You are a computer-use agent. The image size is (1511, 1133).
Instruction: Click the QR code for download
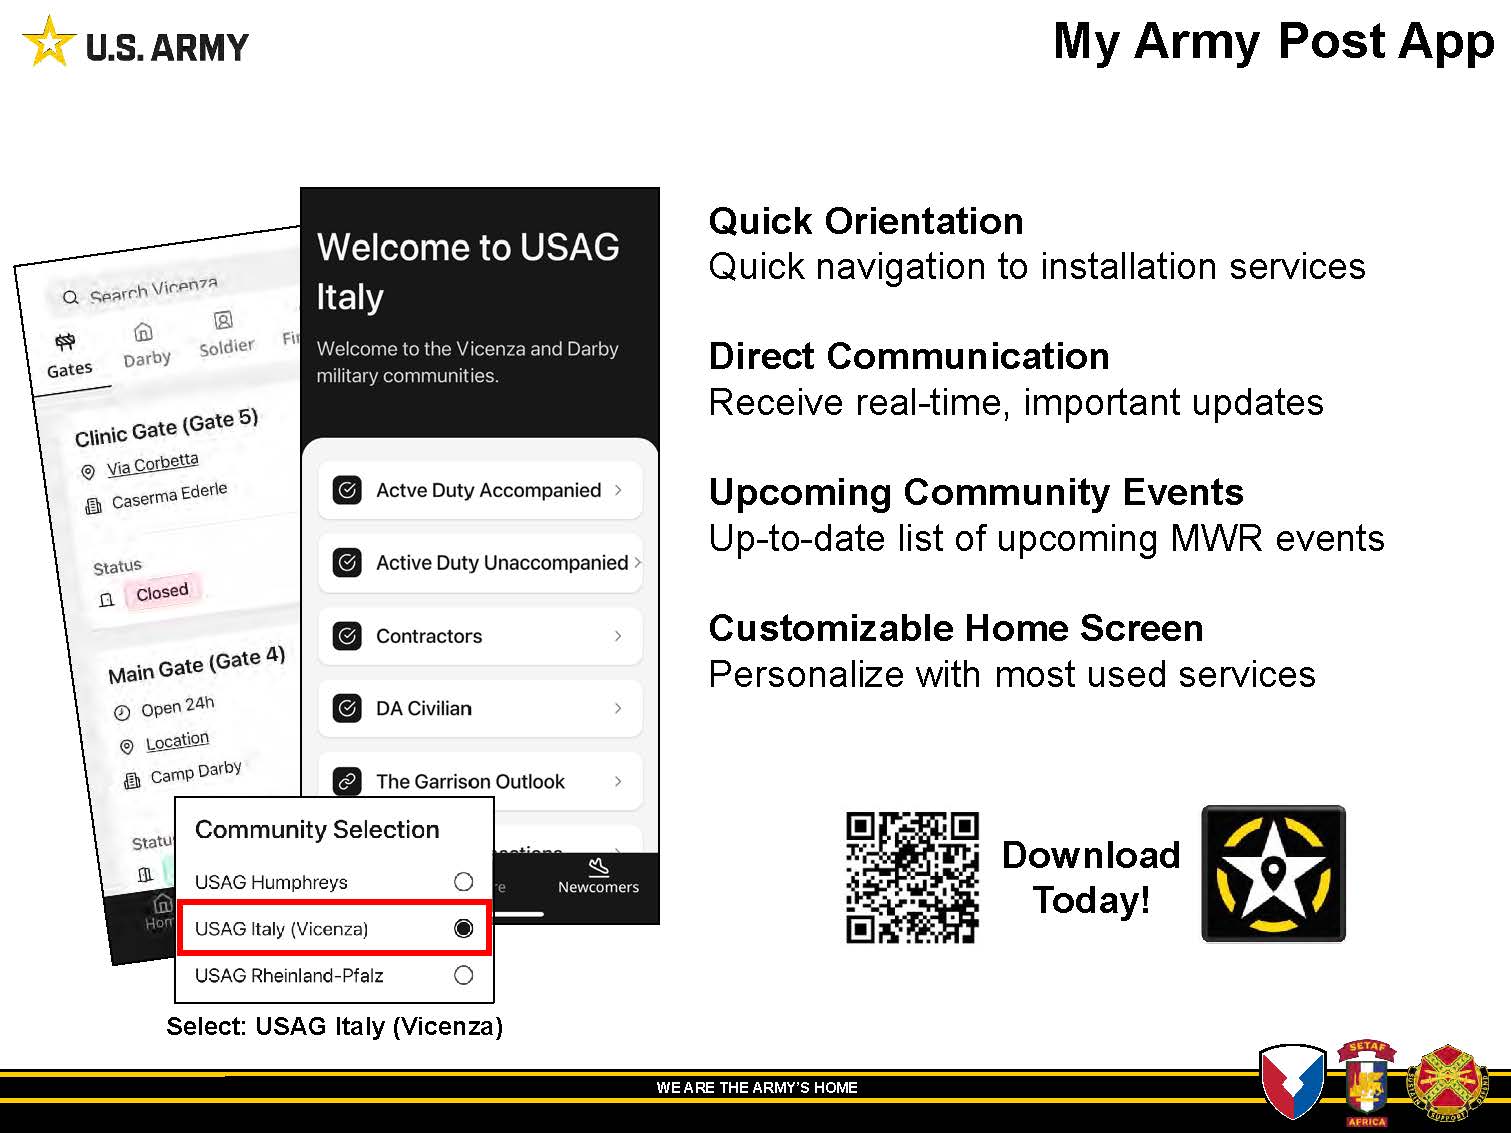tap(912, 877)
